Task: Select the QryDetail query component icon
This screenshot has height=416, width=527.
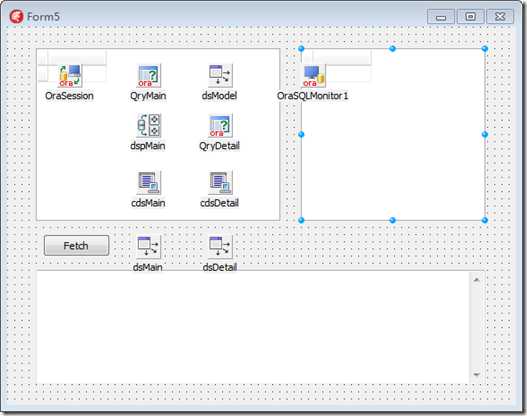Action: tap(220, 126)
